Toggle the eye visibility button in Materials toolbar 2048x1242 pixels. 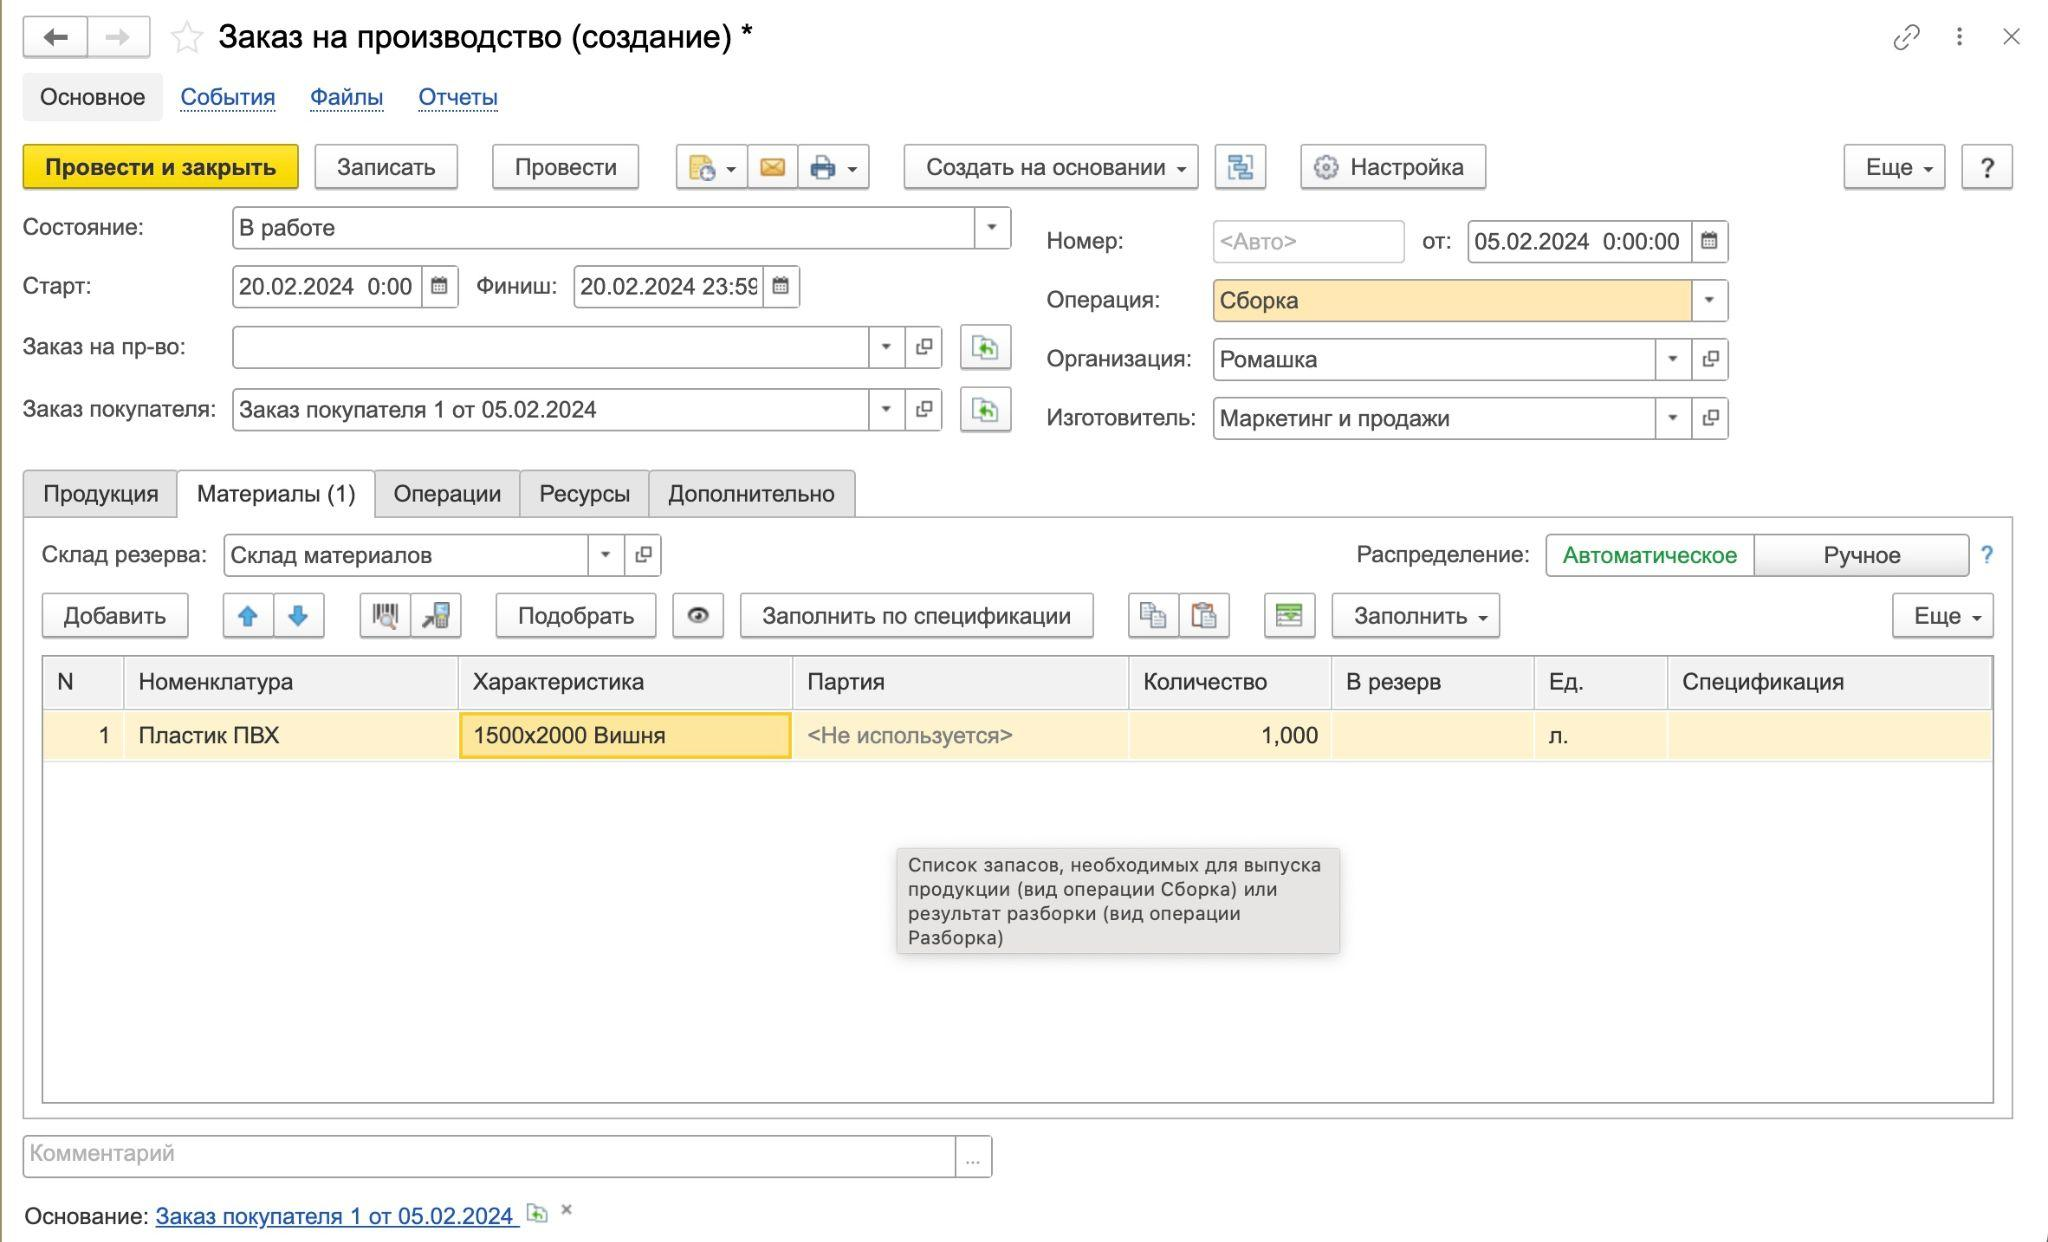pyautogui.click(x=698, y=616)
